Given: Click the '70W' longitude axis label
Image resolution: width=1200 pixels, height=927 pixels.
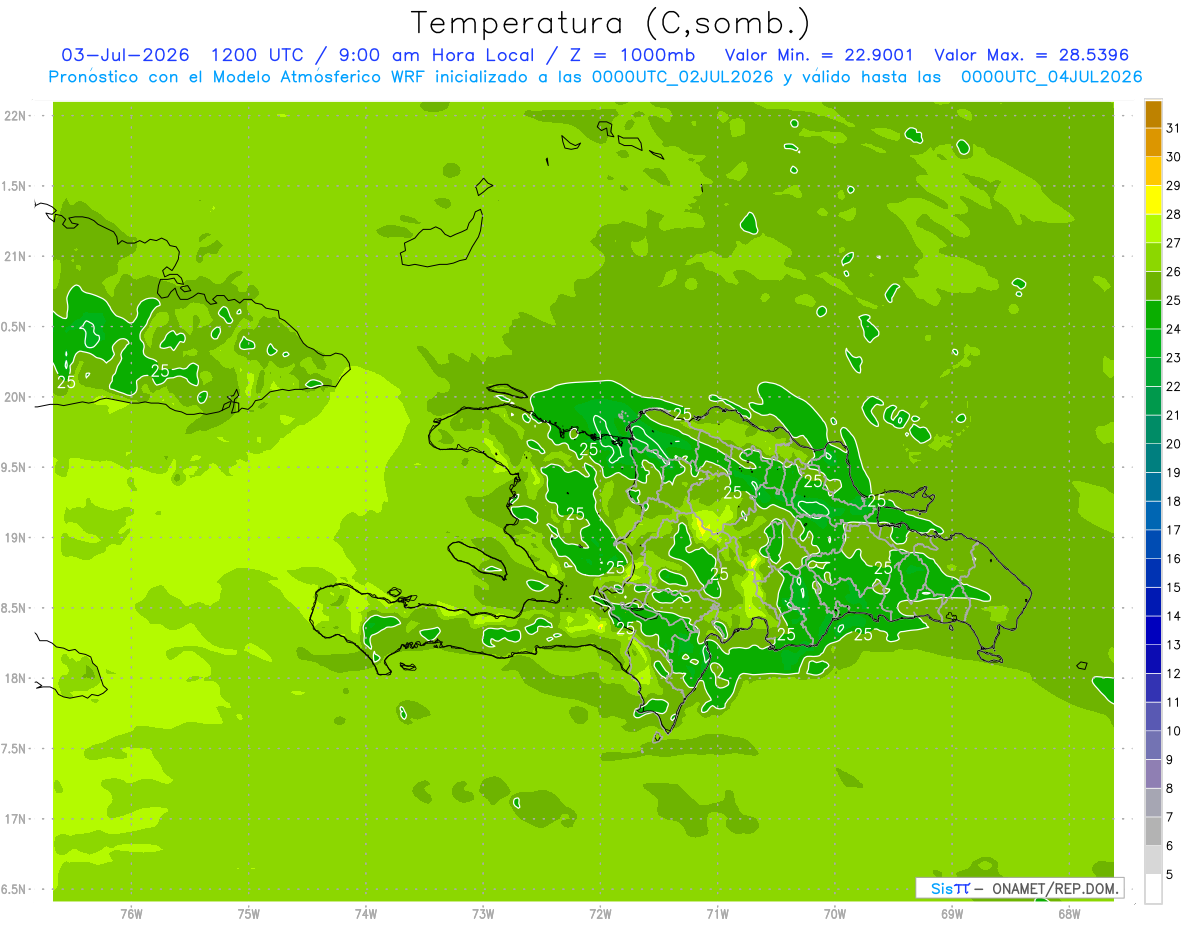Looking at the screenshot, I should point(835,914).
